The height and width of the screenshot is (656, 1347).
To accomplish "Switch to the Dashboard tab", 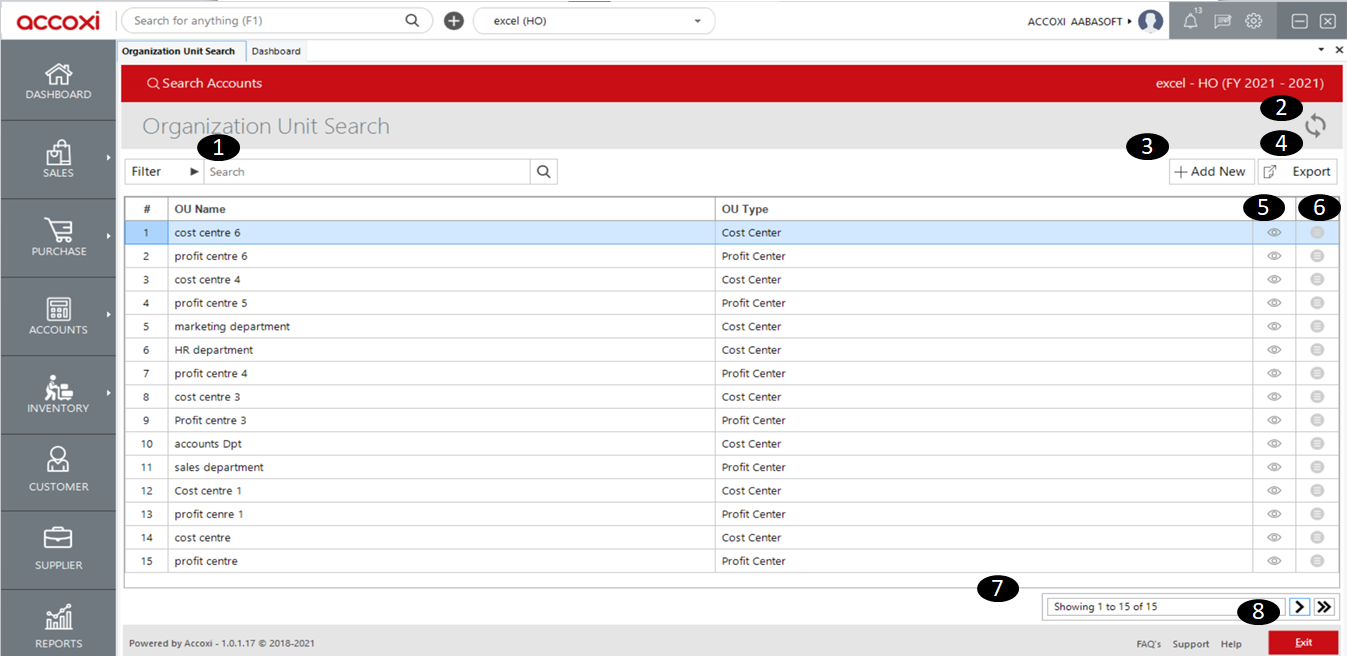I will 276,51.
